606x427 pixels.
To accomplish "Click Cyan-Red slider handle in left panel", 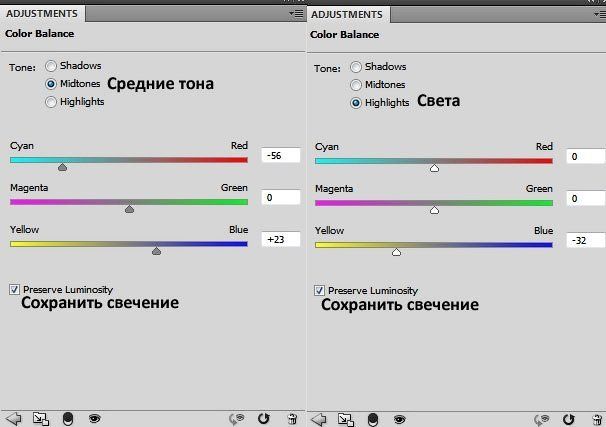I will click(62, 167).
